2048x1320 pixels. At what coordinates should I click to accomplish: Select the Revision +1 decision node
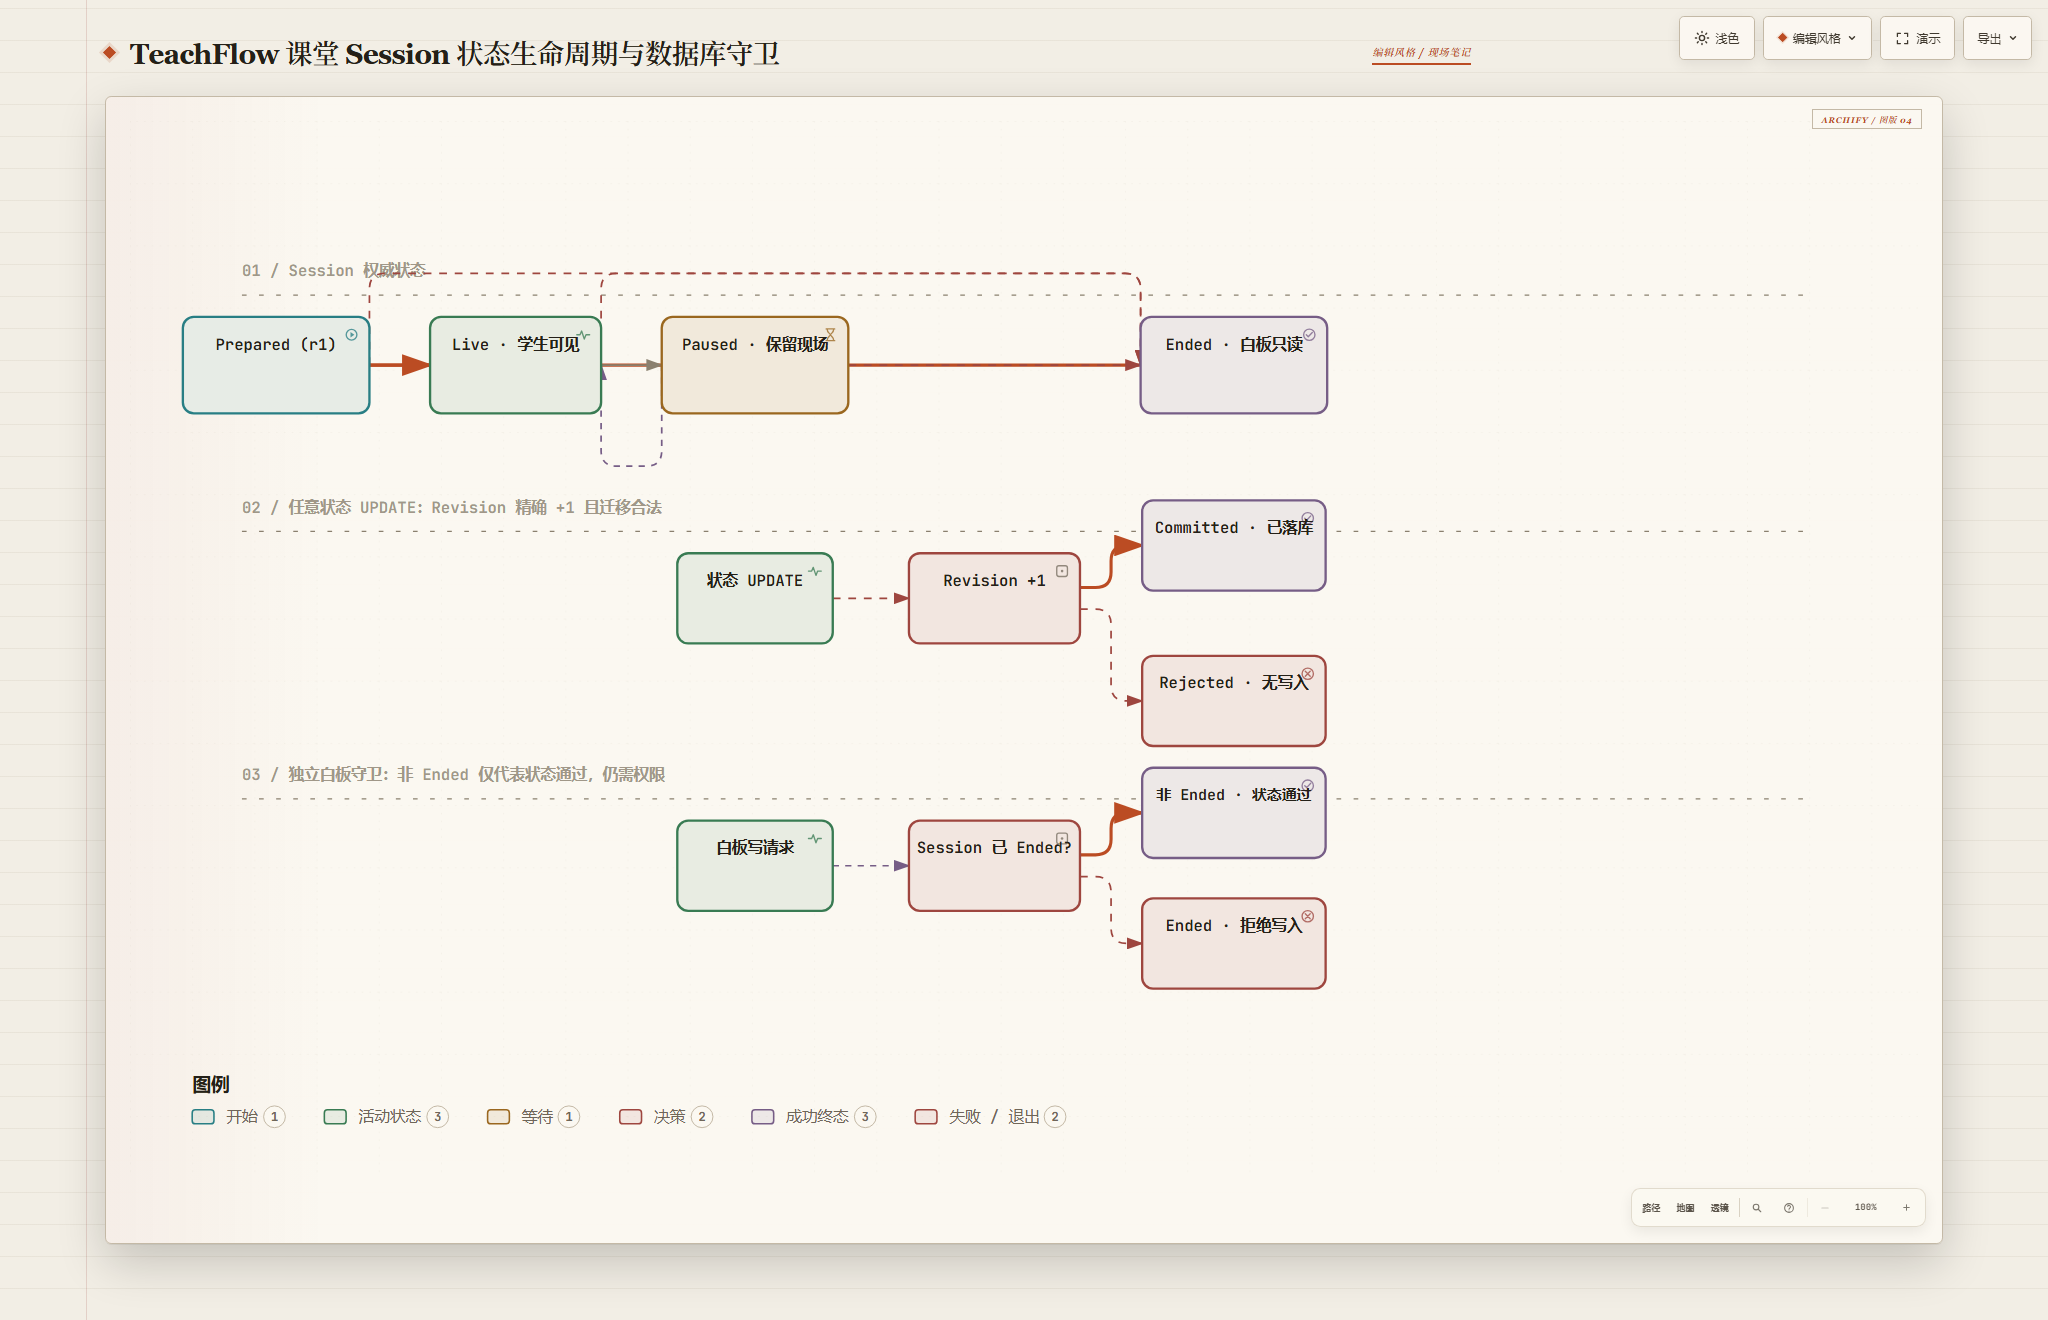(994, 598)
